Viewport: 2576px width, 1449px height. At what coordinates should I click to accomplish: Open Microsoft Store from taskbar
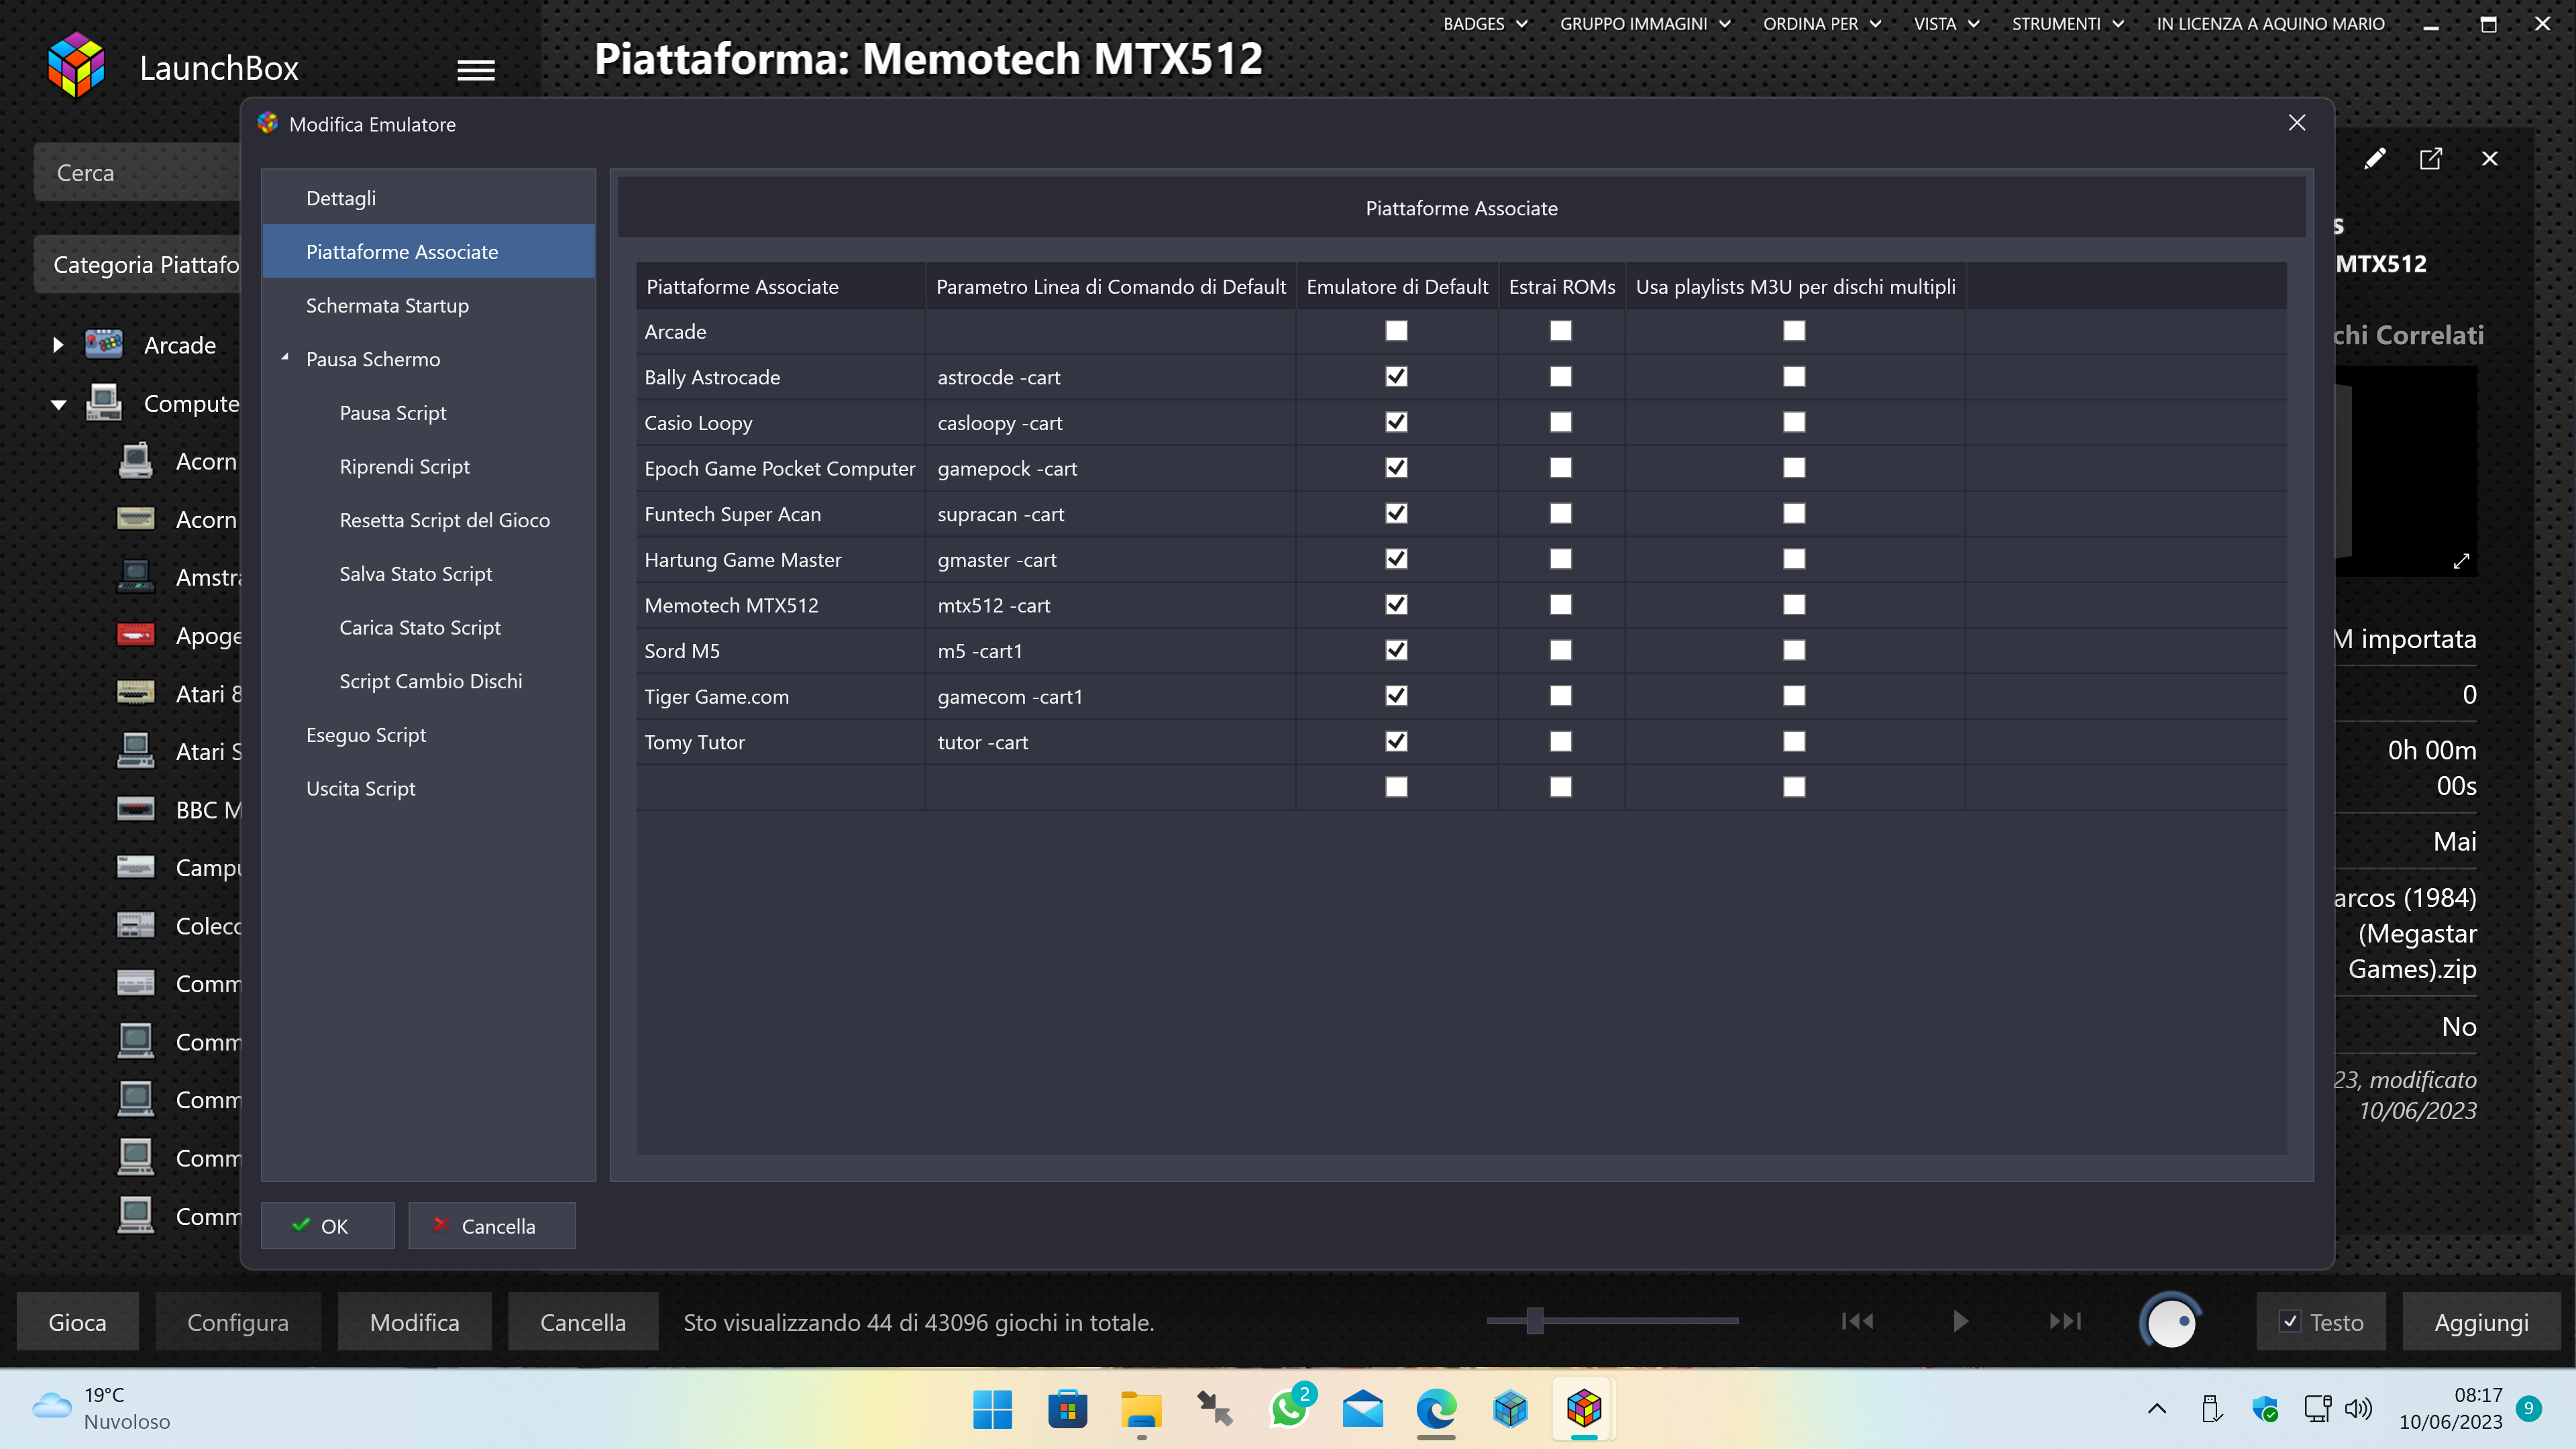[1067, 1410]
